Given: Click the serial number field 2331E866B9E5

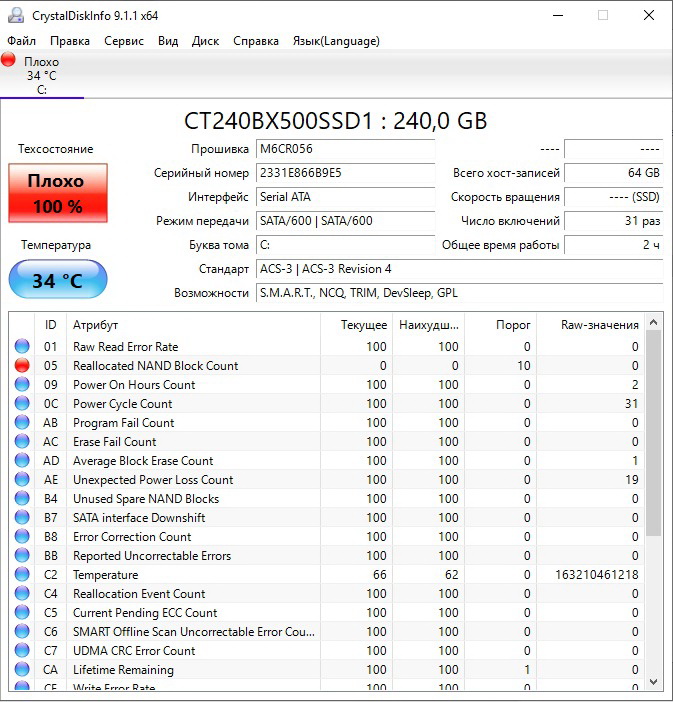Looking at the screenshot, I should click(345, 173).
